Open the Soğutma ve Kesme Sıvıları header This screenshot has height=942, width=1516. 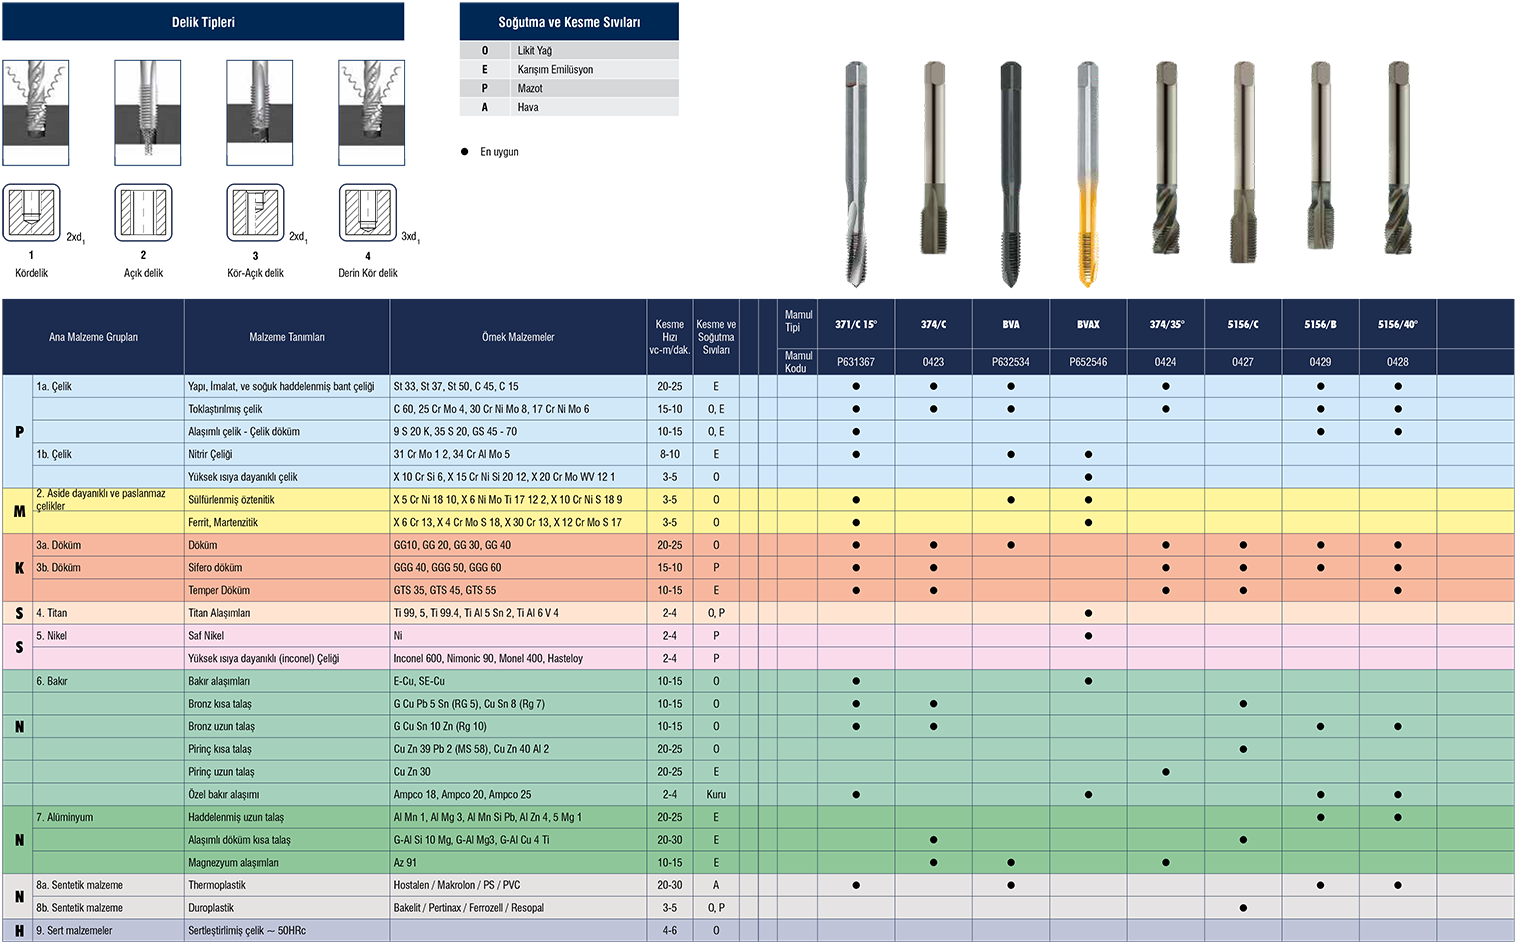pos(569,22)
